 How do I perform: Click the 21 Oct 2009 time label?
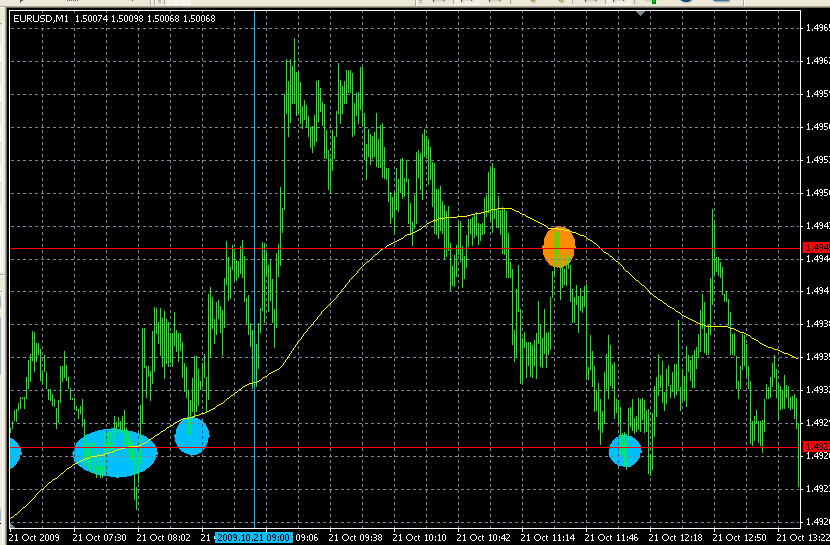pos(35,537)
